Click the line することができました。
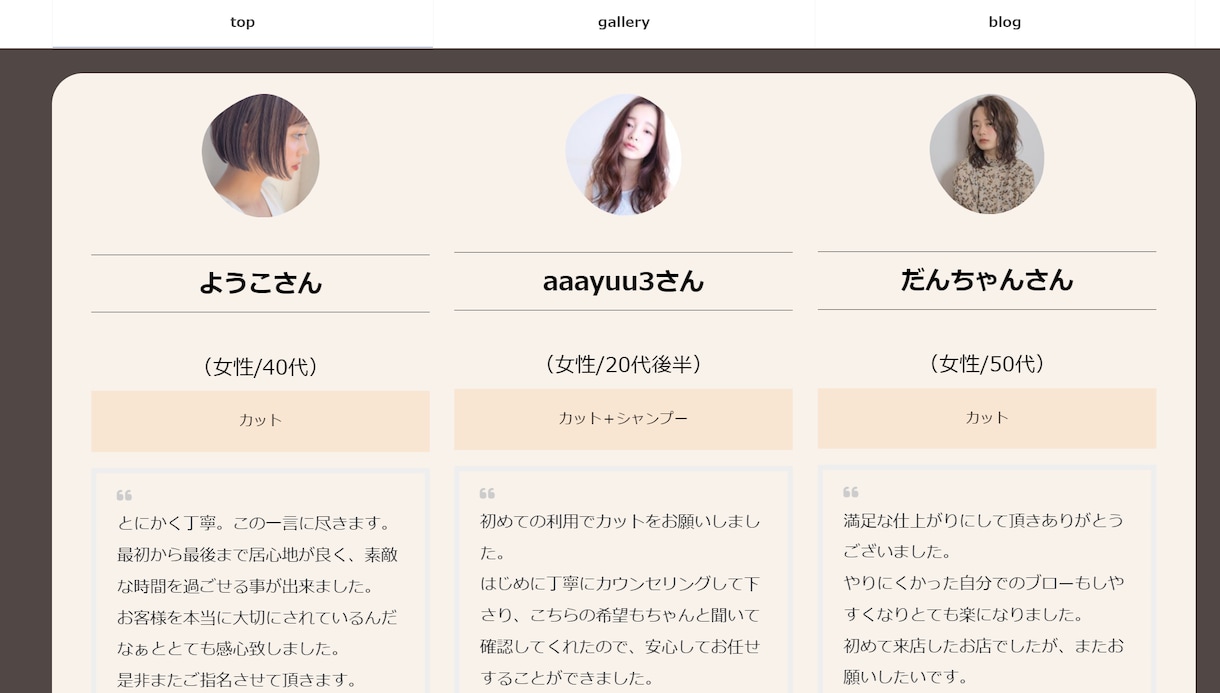This screenshot has height=693, width=1220. [567, 678]
